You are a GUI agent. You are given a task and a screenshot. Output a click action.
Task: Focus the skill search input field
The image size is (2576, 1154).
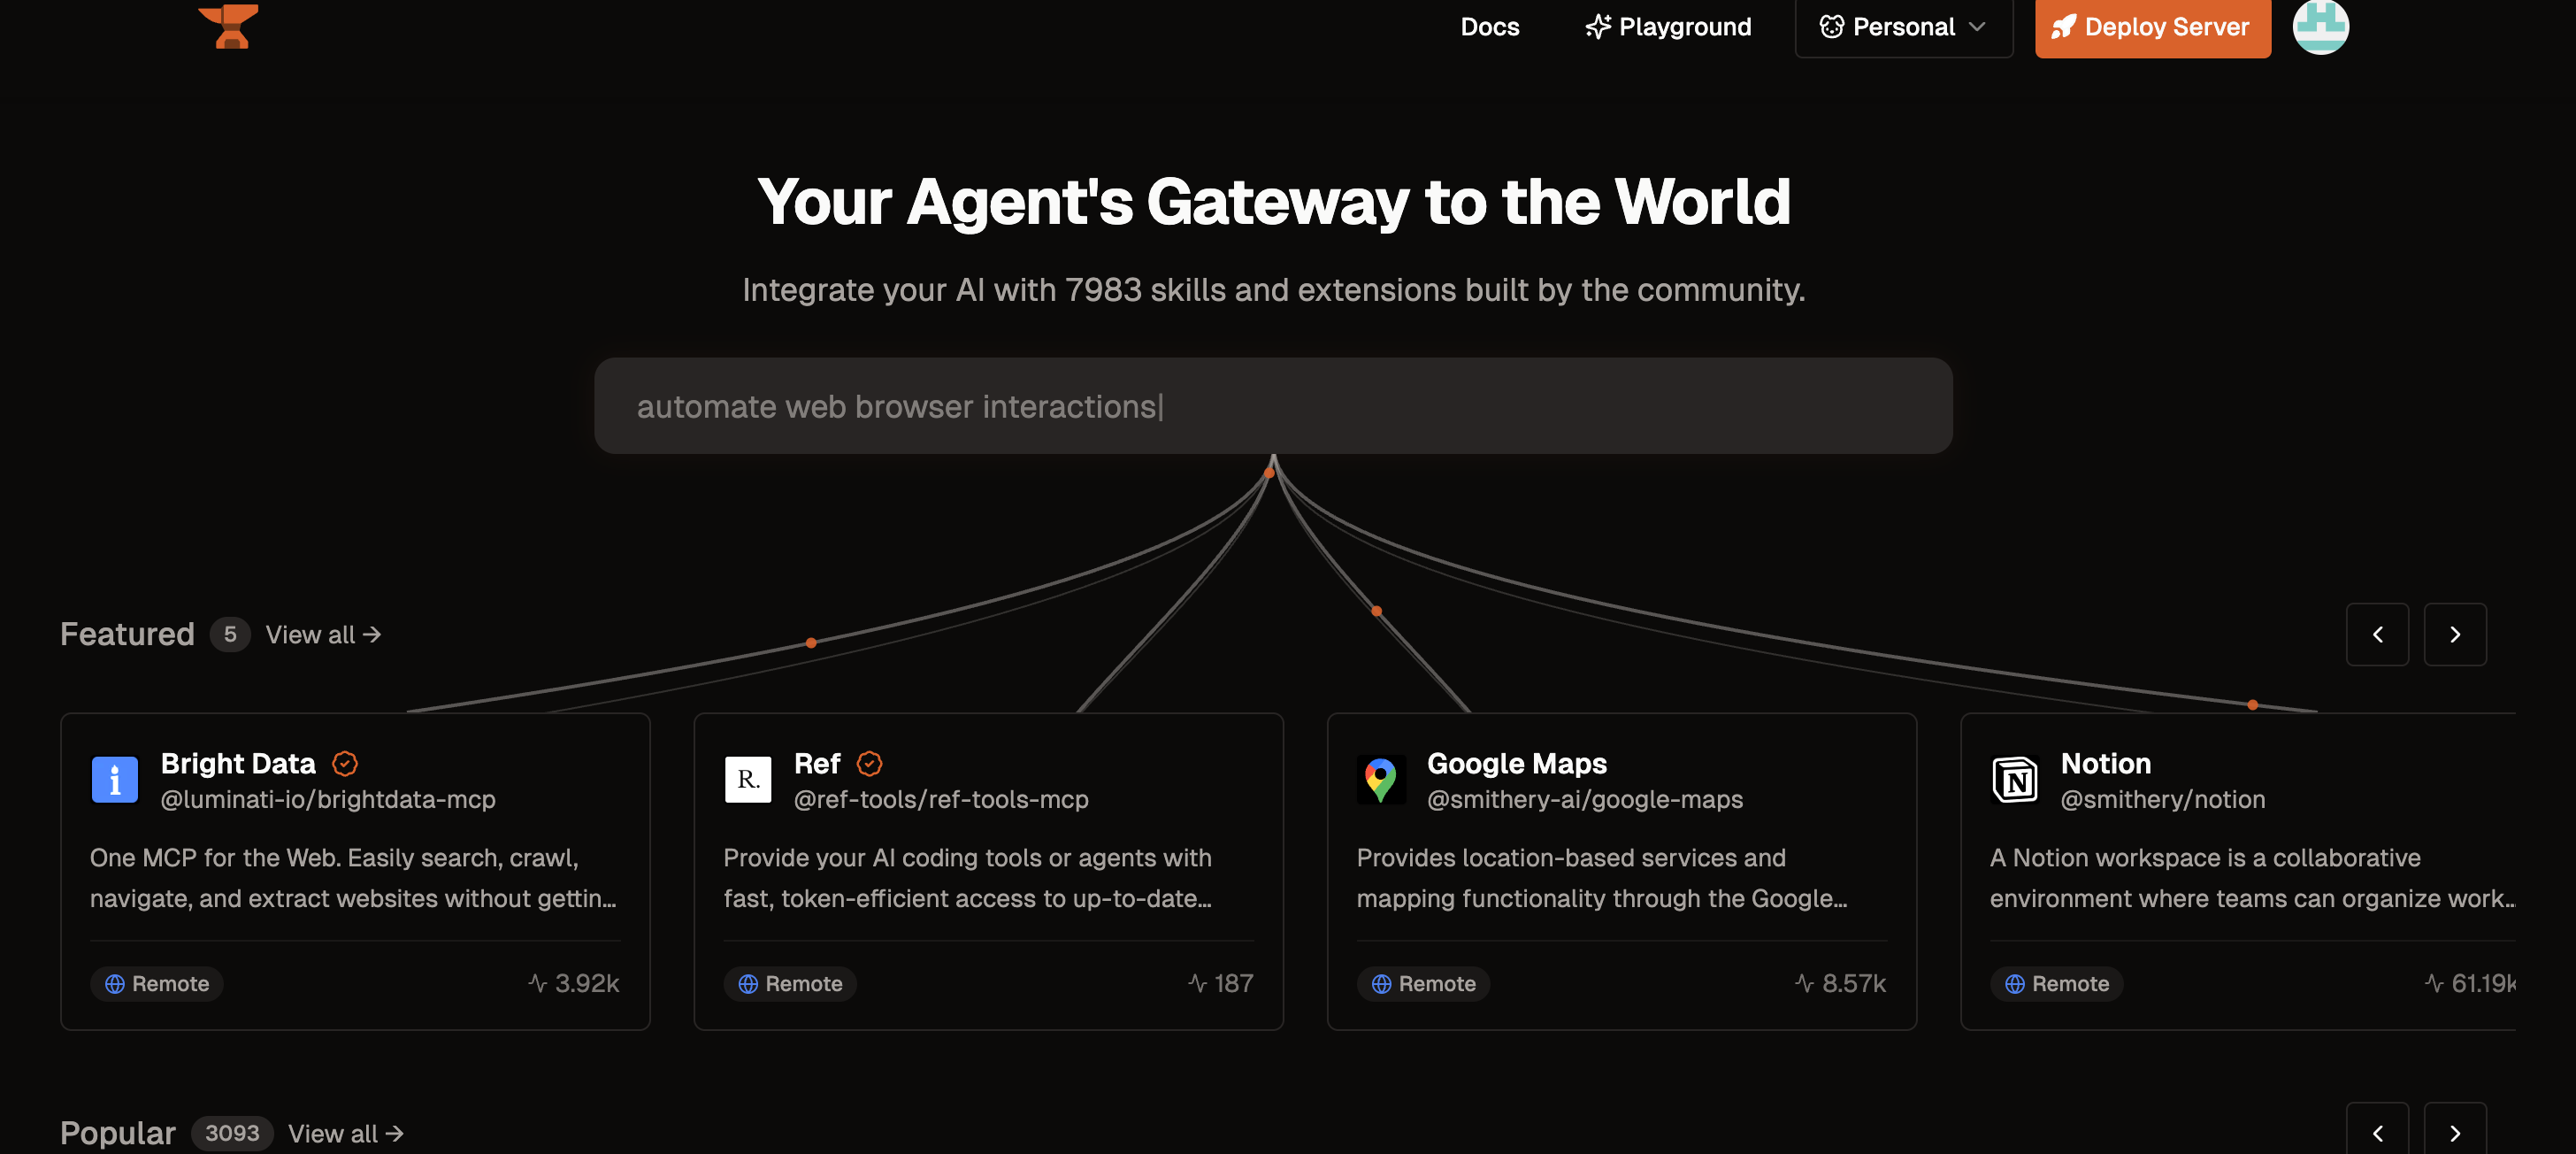point(1272,406)
